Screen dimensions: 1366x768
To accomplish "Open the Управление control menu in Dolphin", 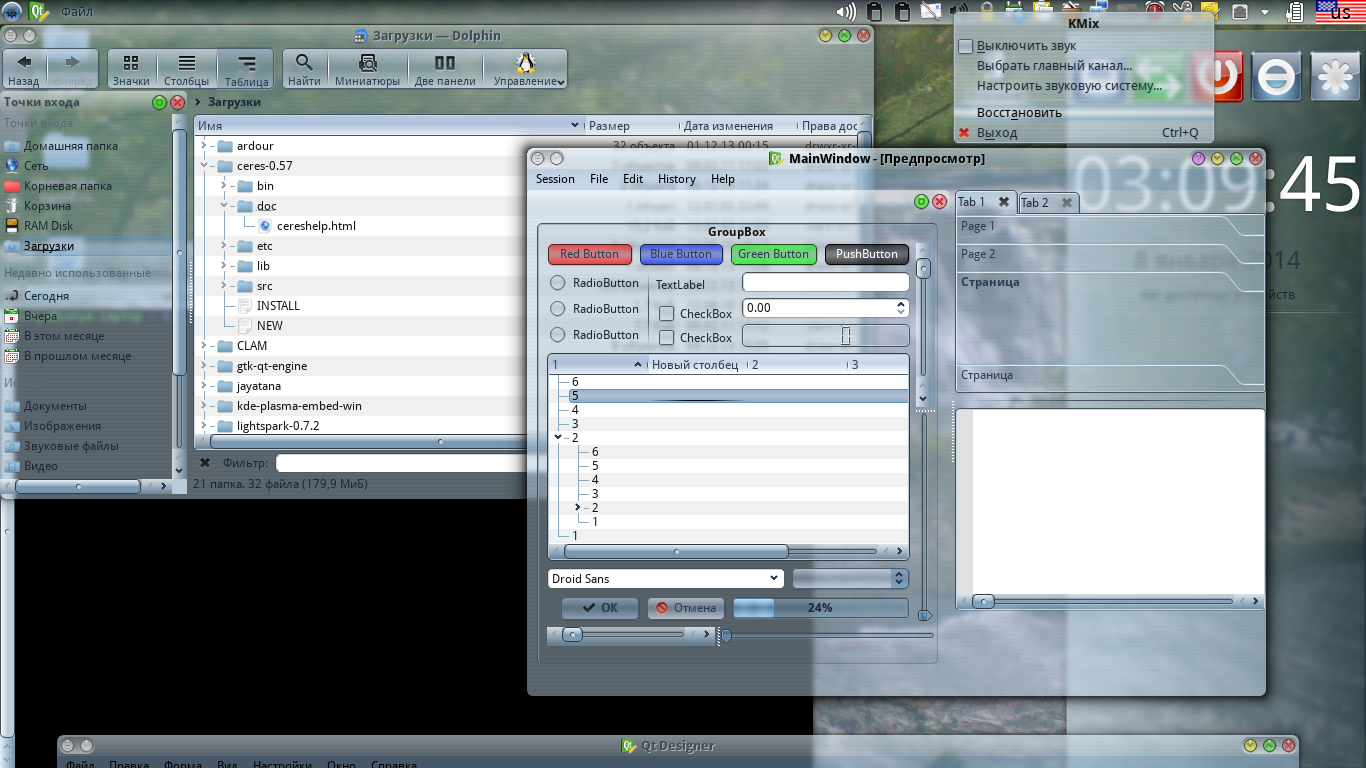I will tap(527, 70).
